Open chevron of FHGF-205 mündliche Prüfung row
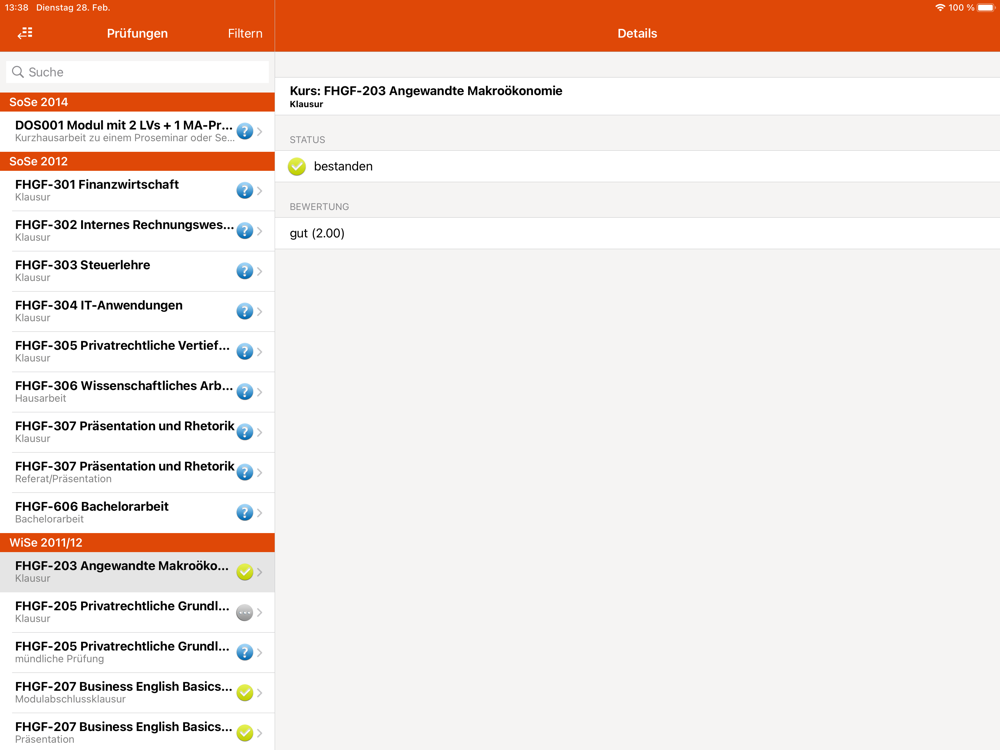The height and width of the screenshot is (750, 1000). coord(260,652)
